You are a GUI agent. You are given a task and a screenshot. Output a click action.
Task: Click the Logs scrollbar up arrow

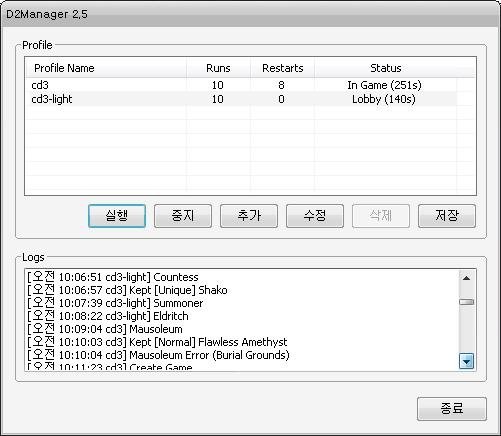[x=466, y=278]
